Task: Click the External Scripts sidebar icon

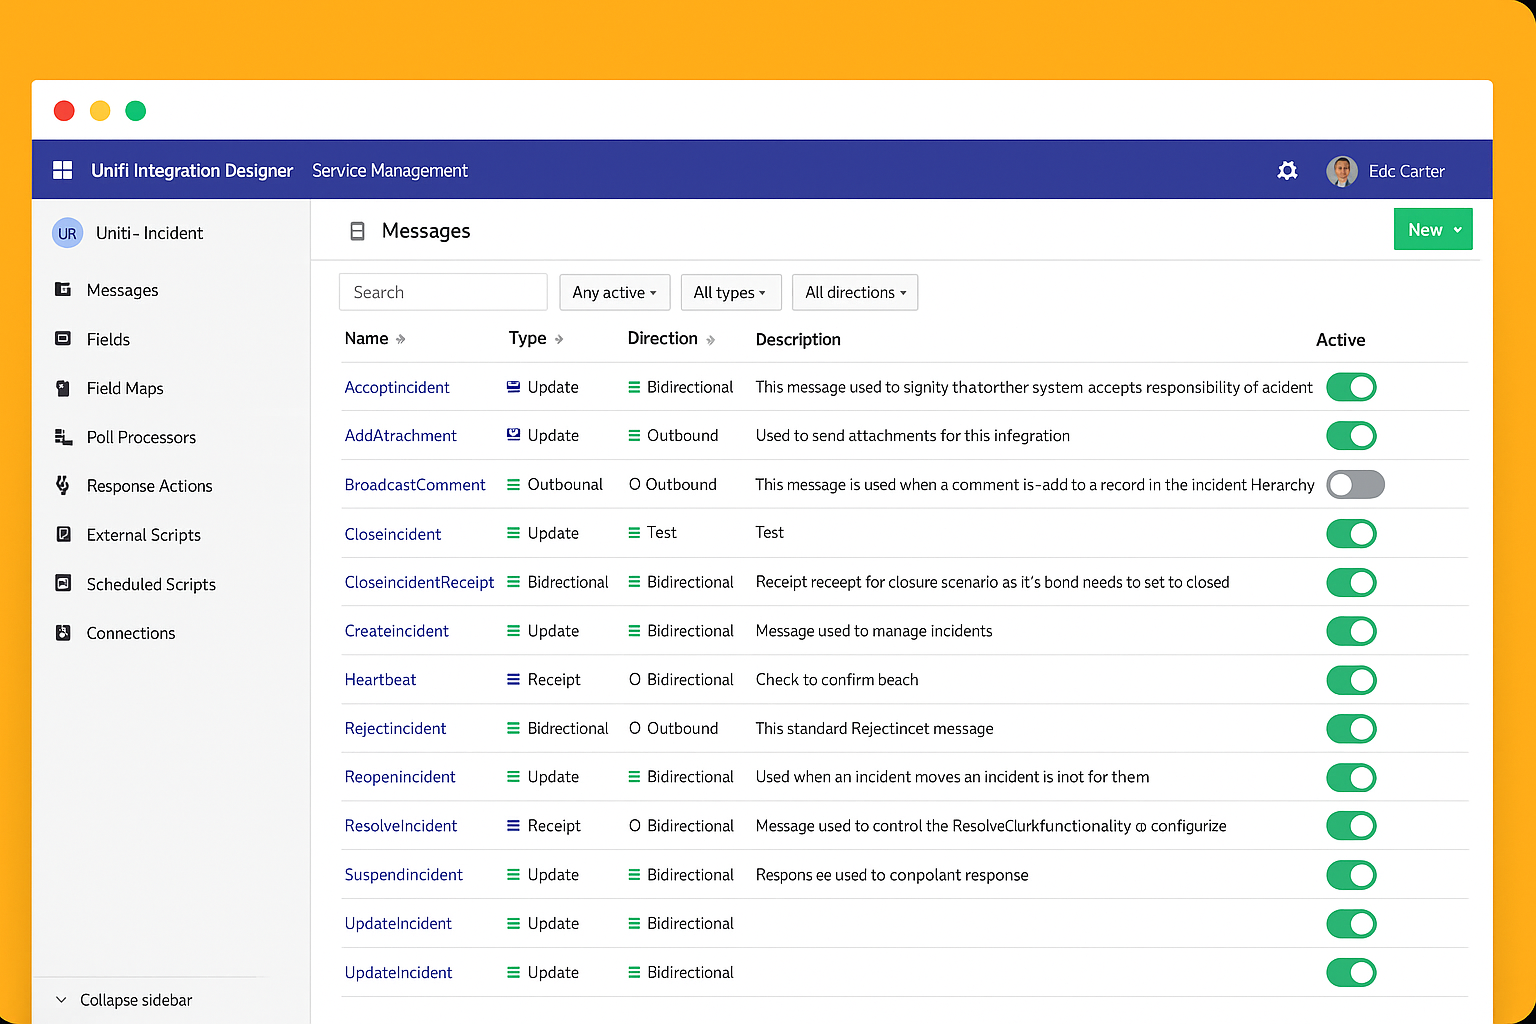Action: (63, 534)
